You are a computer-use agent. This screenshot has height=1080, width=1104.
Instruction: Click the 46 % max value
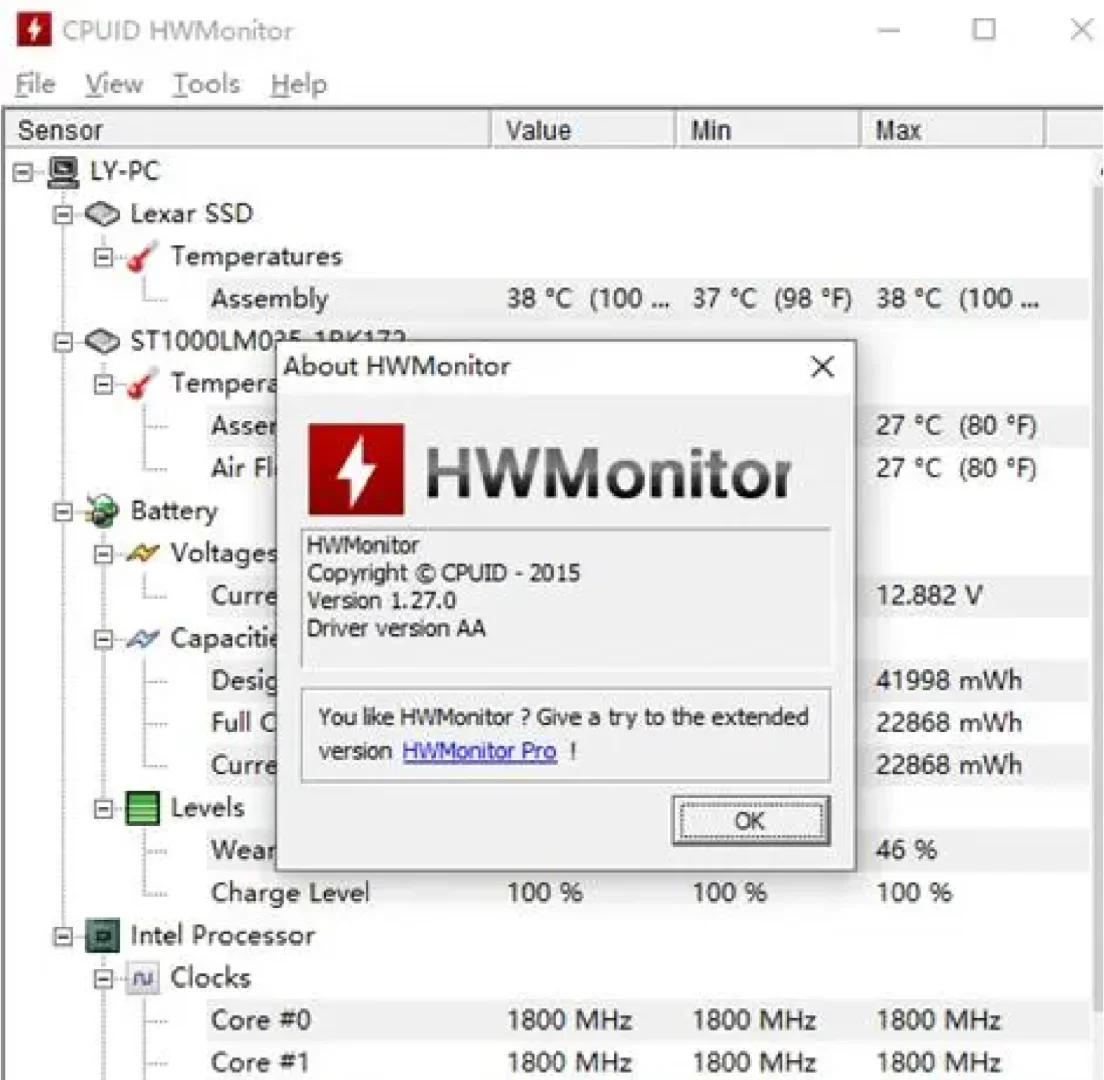click(906, 850)
